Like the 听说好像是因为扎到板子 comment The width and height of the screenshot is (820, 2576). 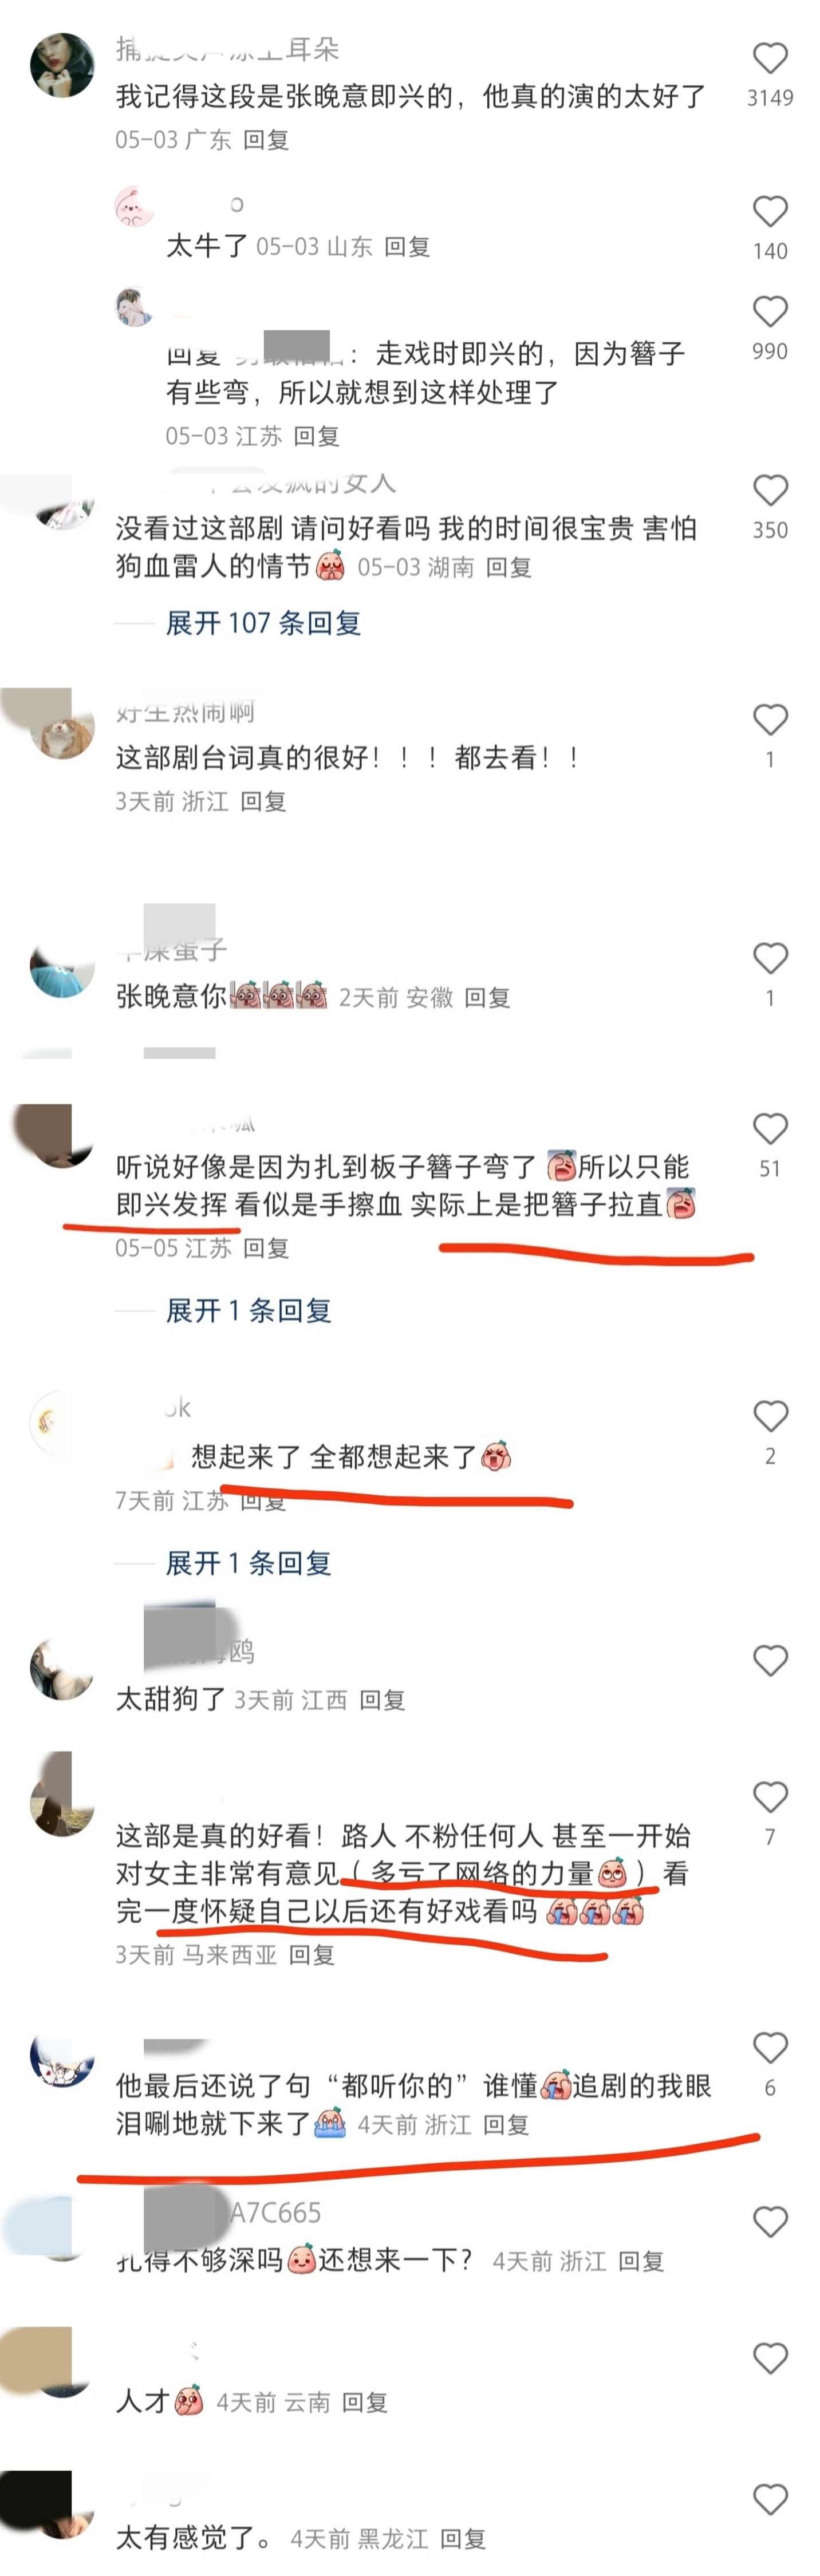pyautogui.click(x=769, y=1128)
